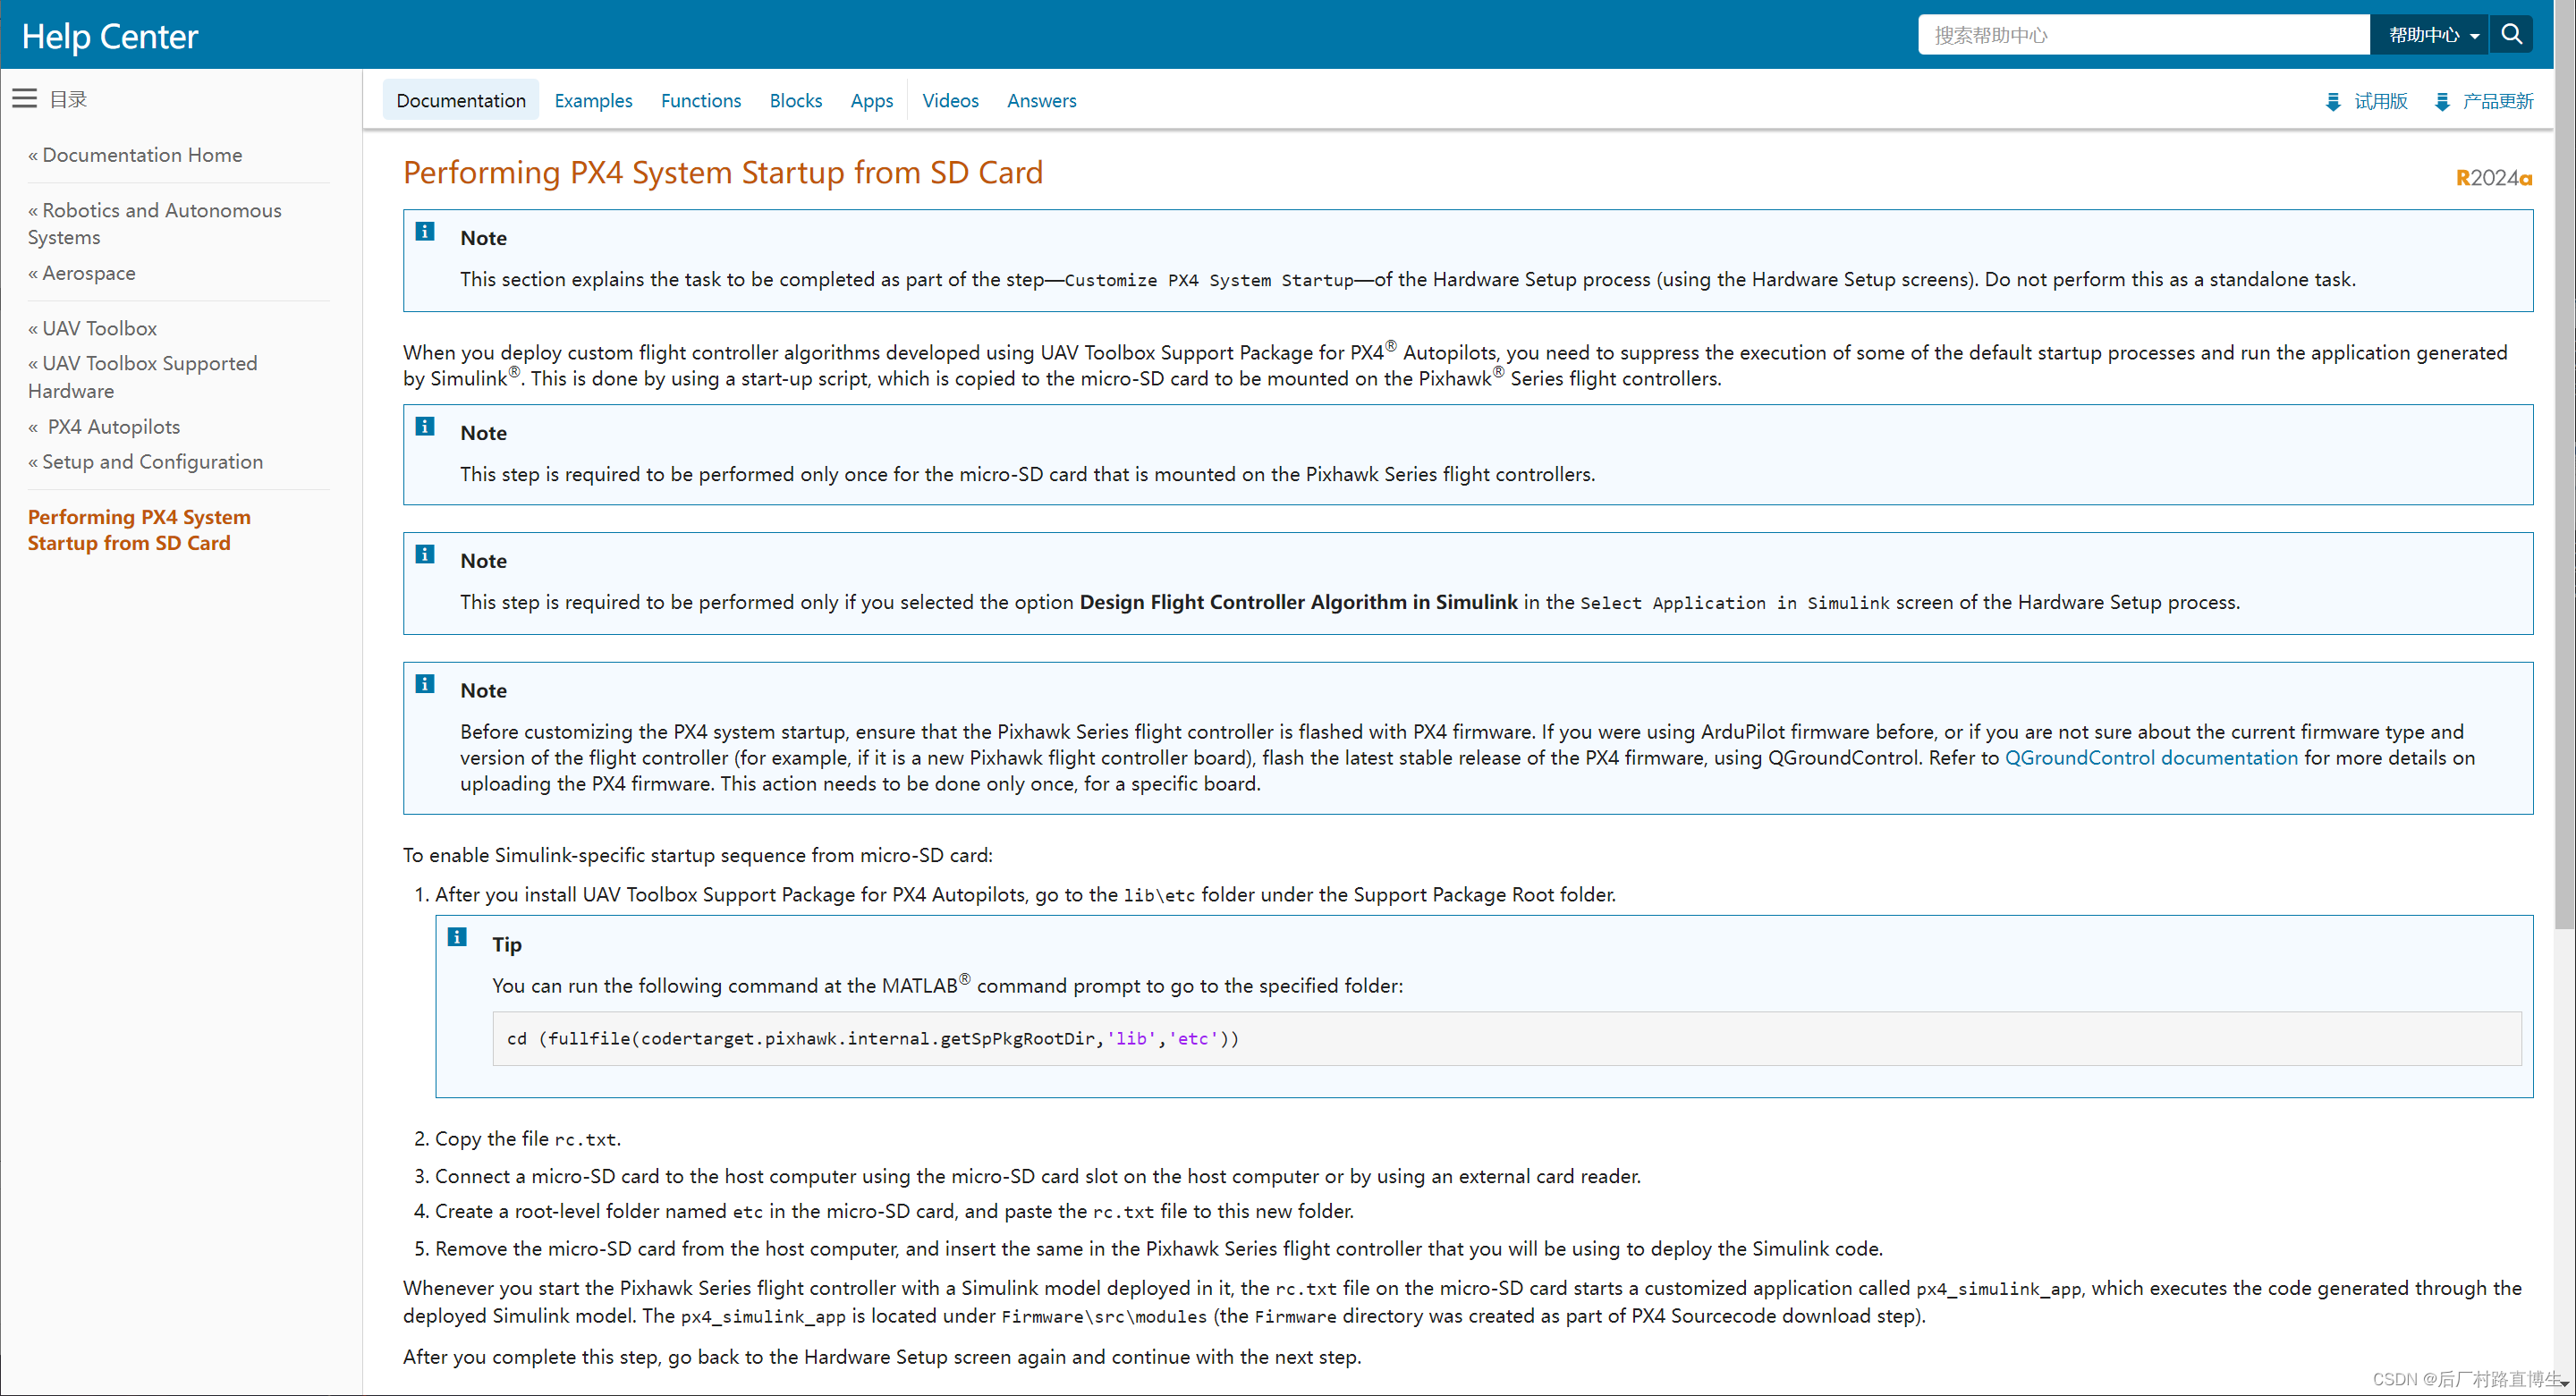Click the trial version download icon

point(2332,101)
